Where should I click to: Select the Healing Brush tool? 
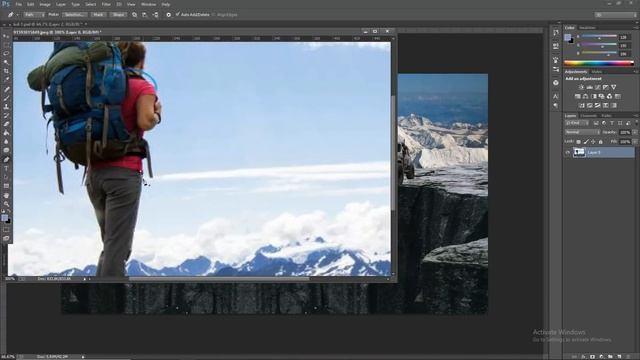coord(6,89)
